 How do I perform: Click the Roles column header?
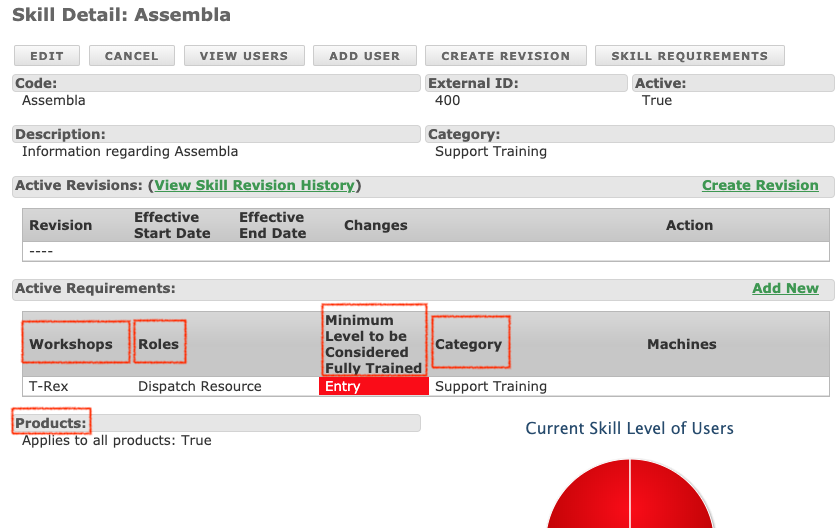pos(158,344)
